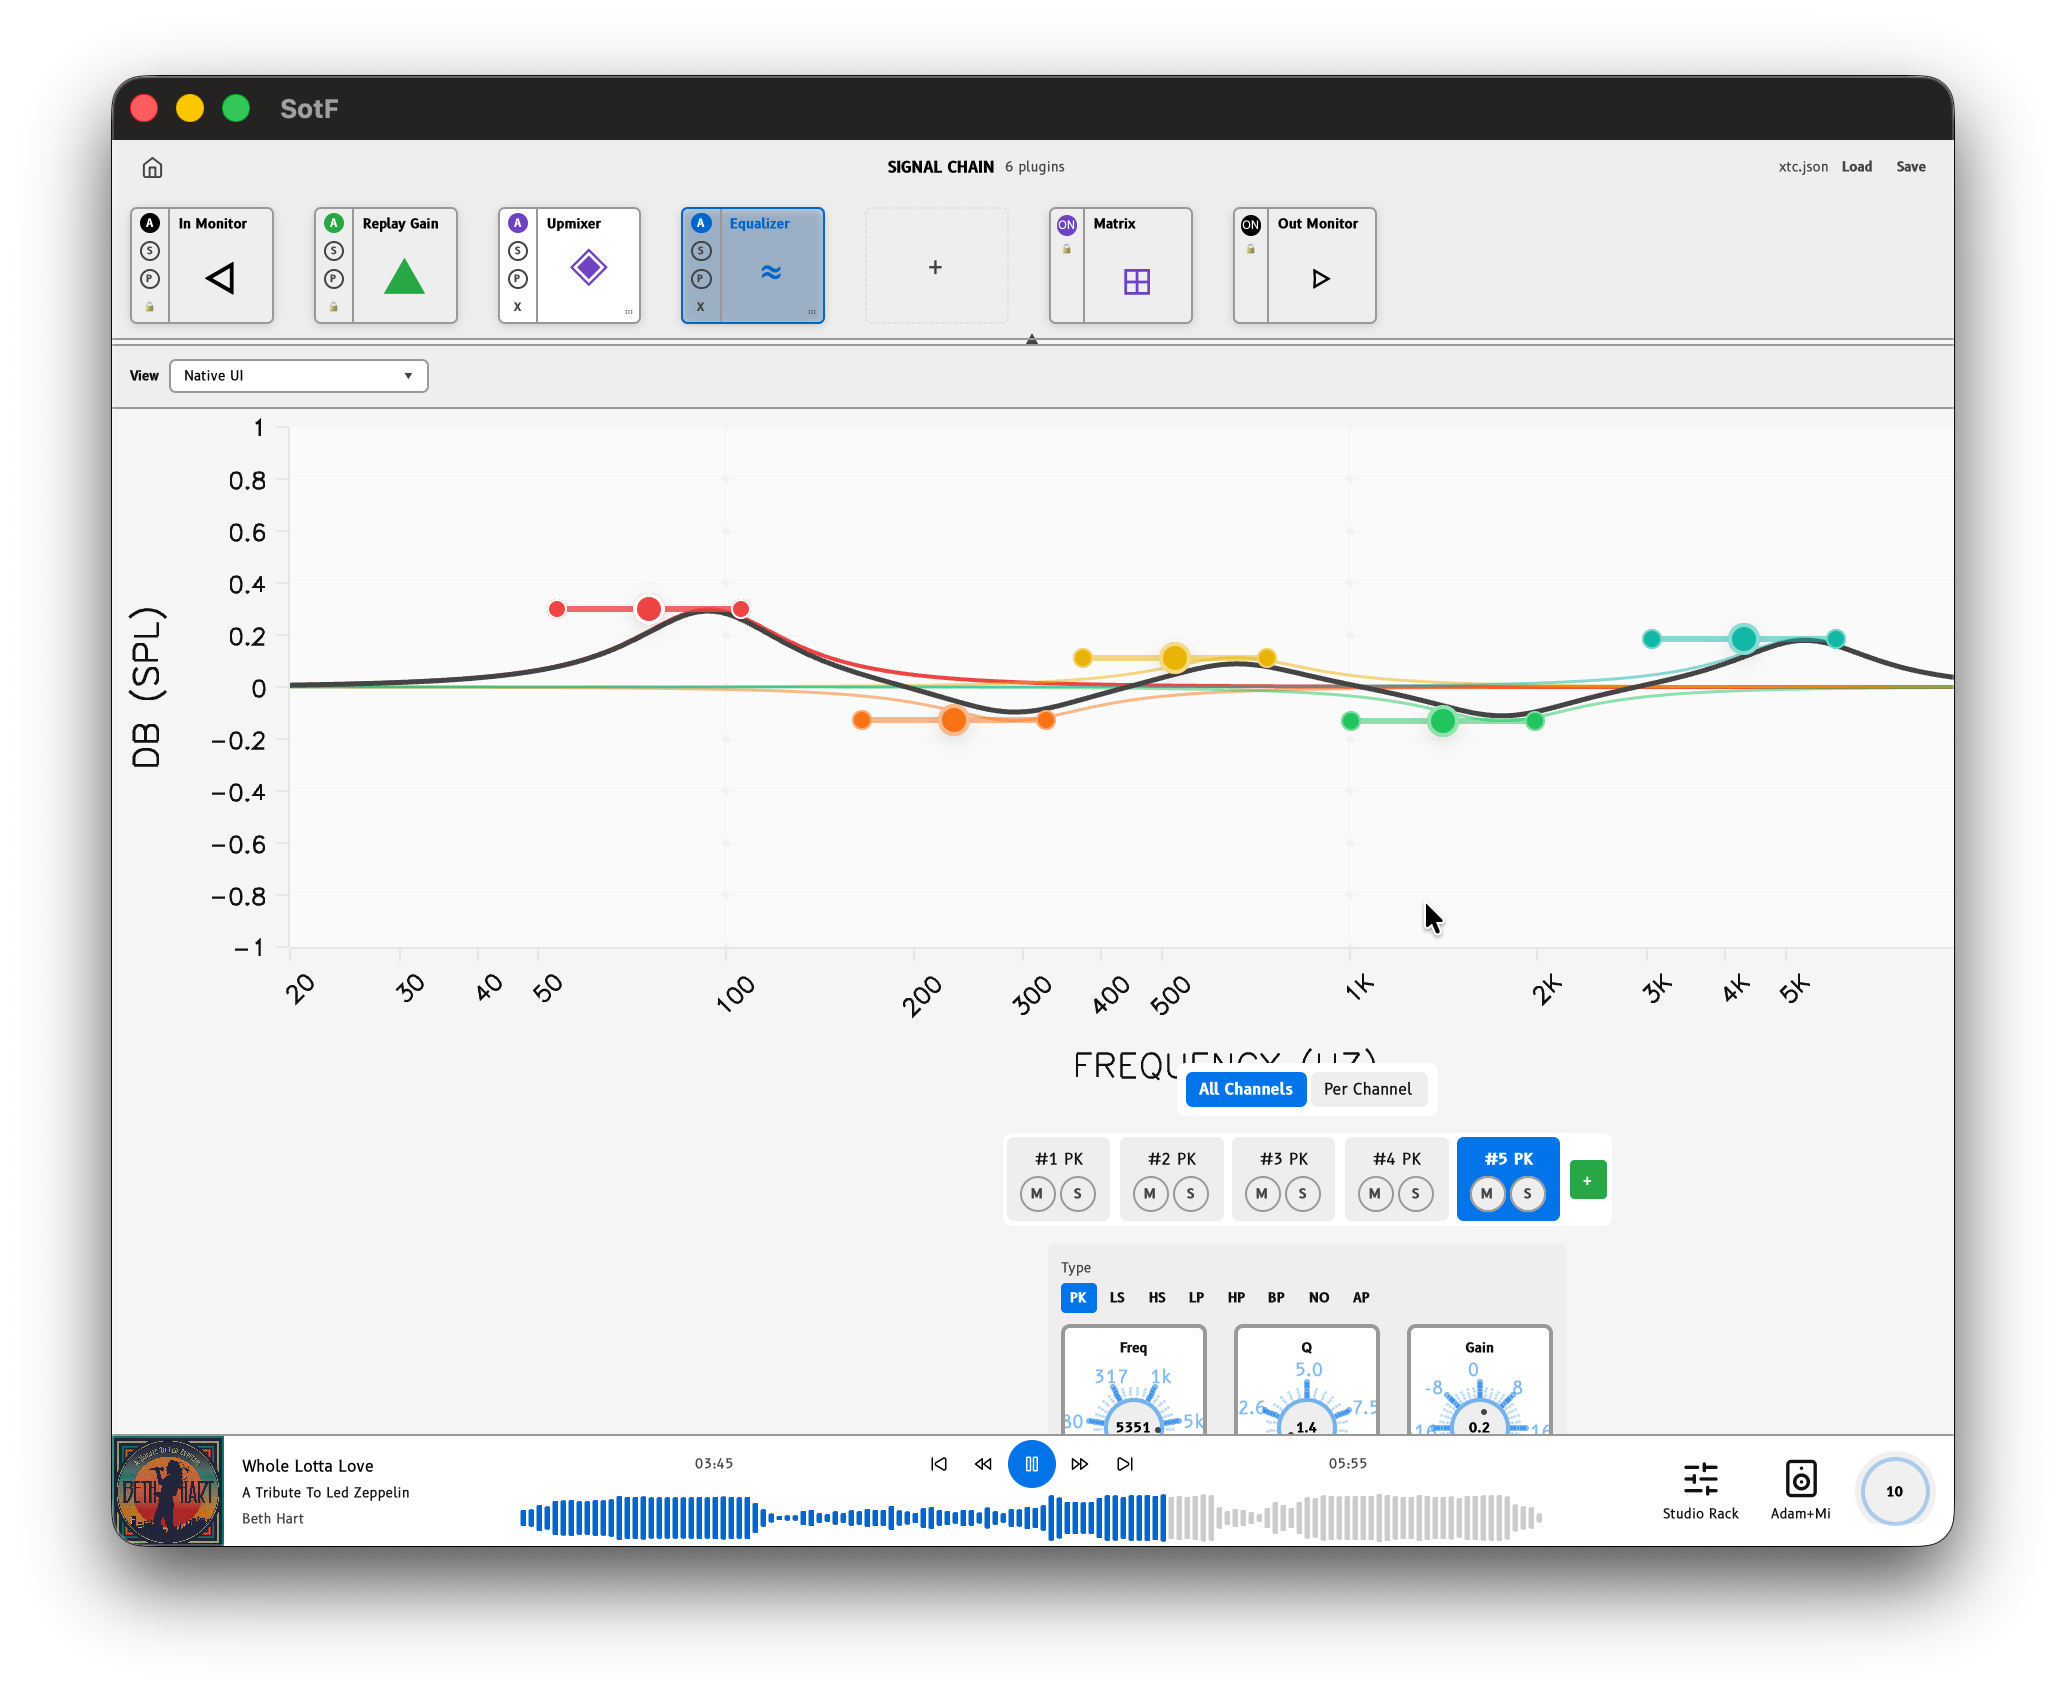Image resolution: width=2066 pixels, height=1694 pixels.
Task: Open the Replay Gain green triangle icon
Action: coord(404,276)
